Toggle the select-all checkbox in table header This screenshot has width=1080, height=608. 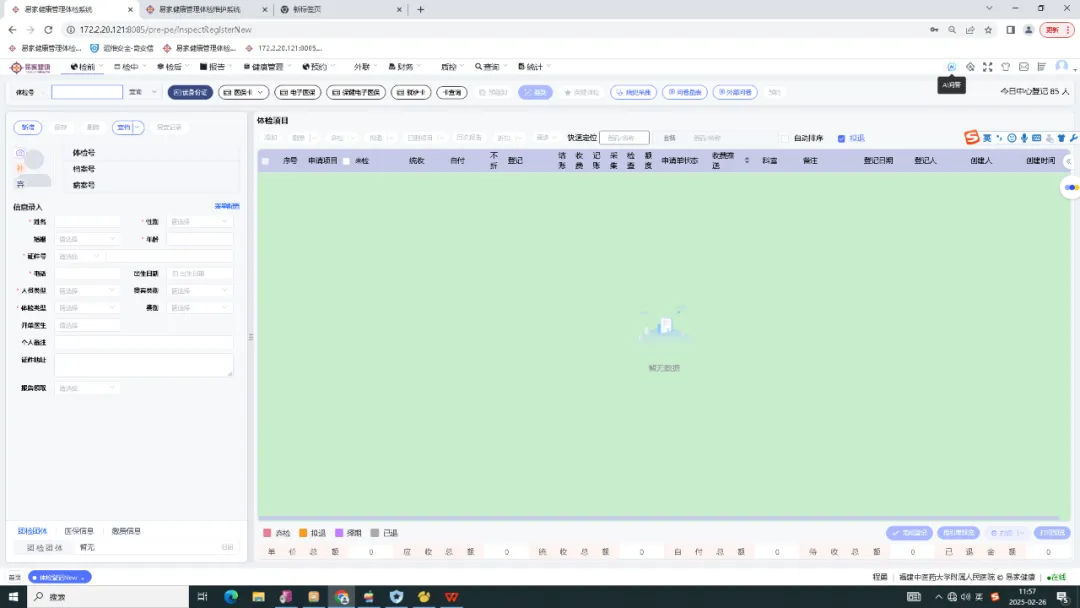(265, 160)
